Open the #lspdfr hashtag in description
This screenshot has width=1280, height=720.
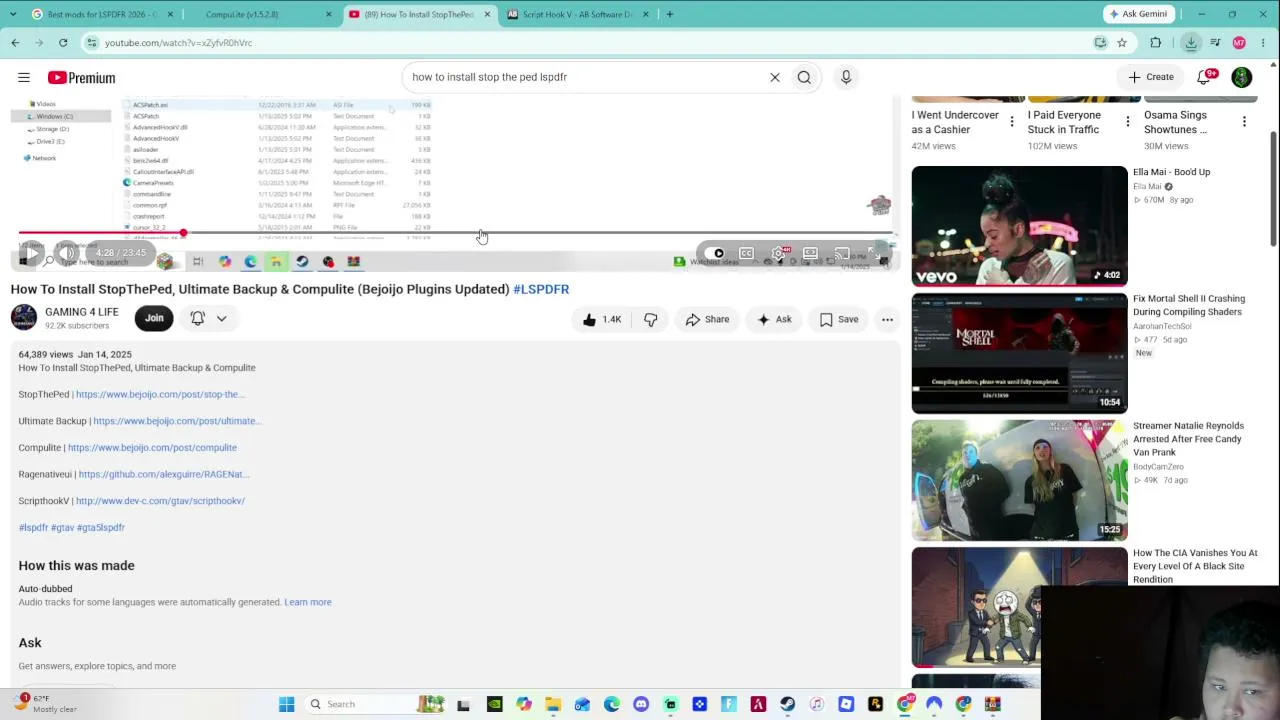click(x=33, y=528)
